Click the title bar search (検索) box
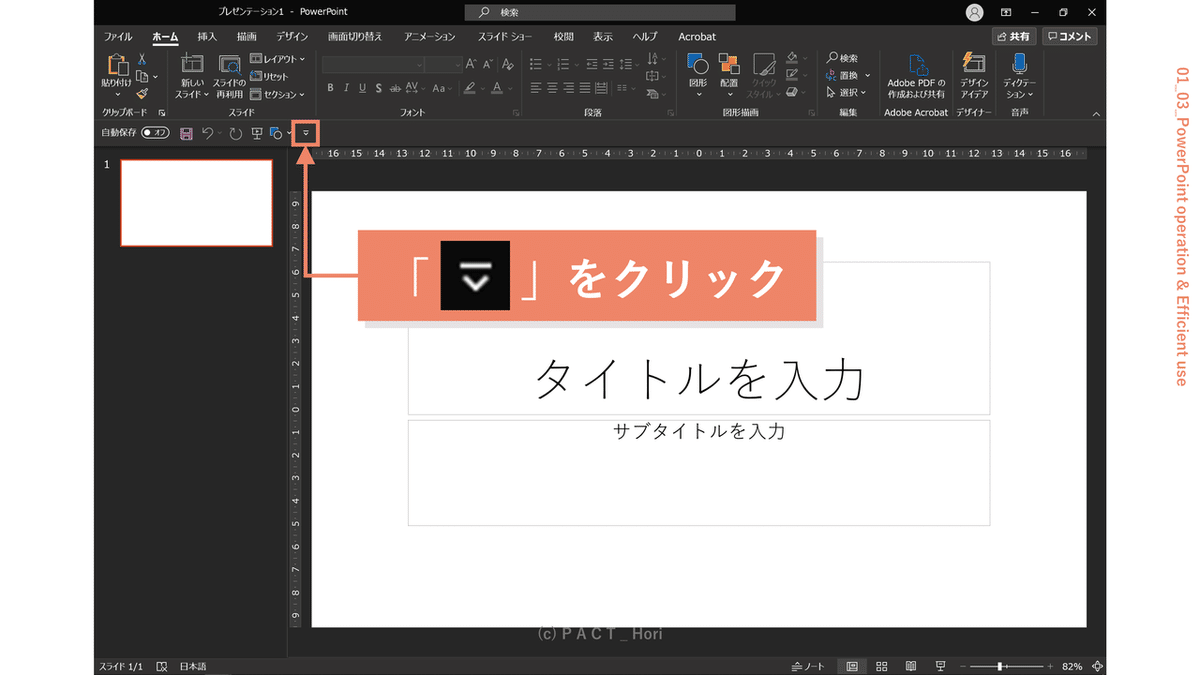The image size is (1200, 675). coord(600,13)
